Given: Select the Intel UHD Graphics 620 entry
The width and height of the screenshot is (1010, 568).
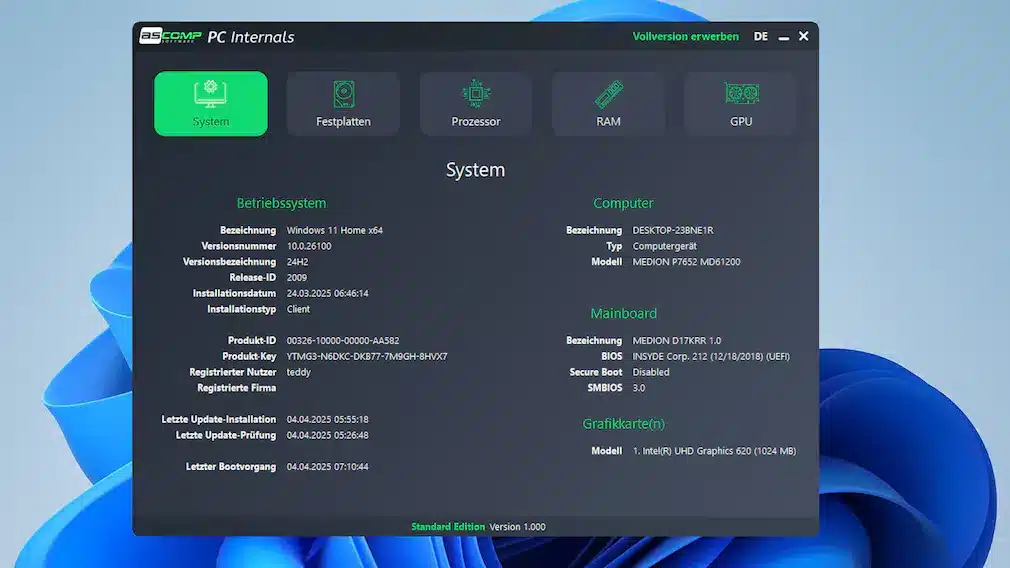Looking at the screenshot, I should pyautogui.click(x=714, y=451).
